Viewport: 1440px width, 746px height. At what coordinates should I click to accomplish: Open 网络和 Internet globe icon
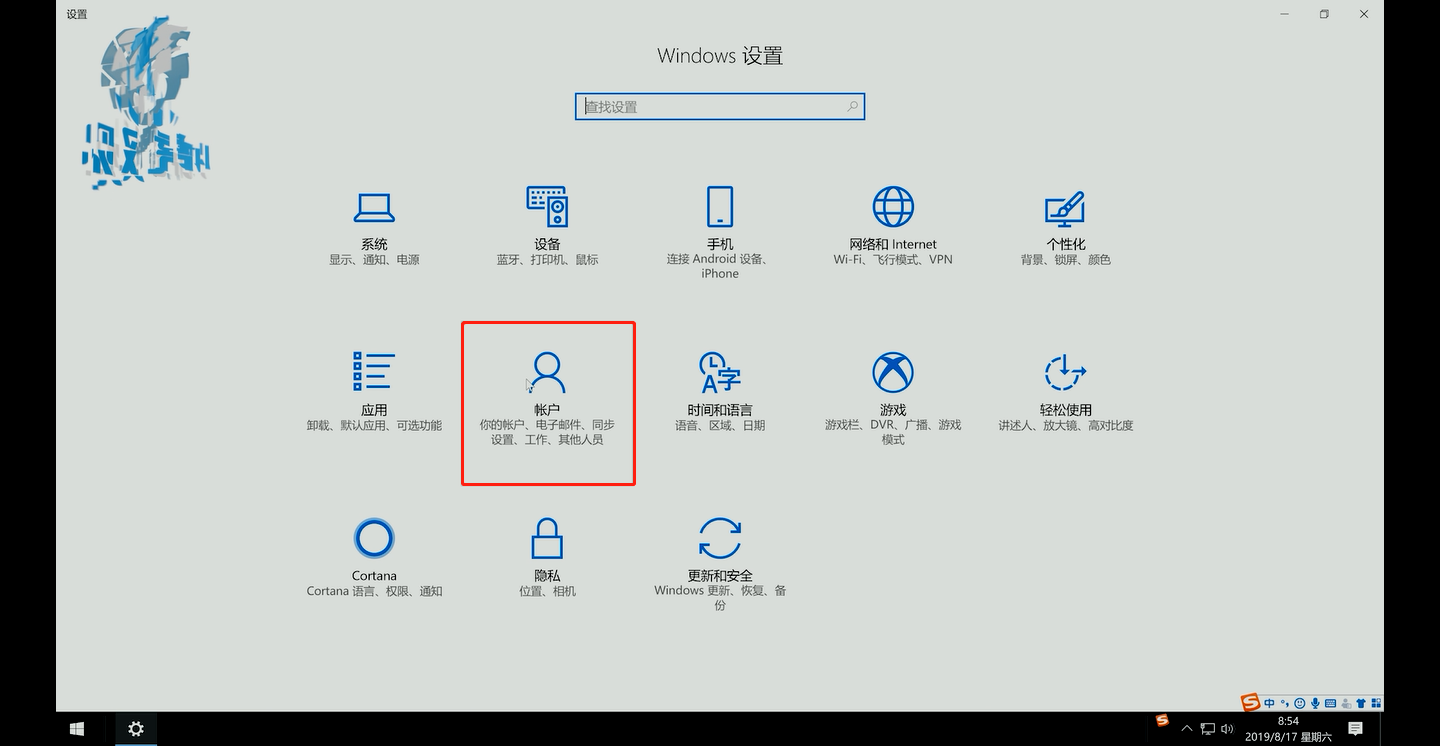click(x=893, y=207)
